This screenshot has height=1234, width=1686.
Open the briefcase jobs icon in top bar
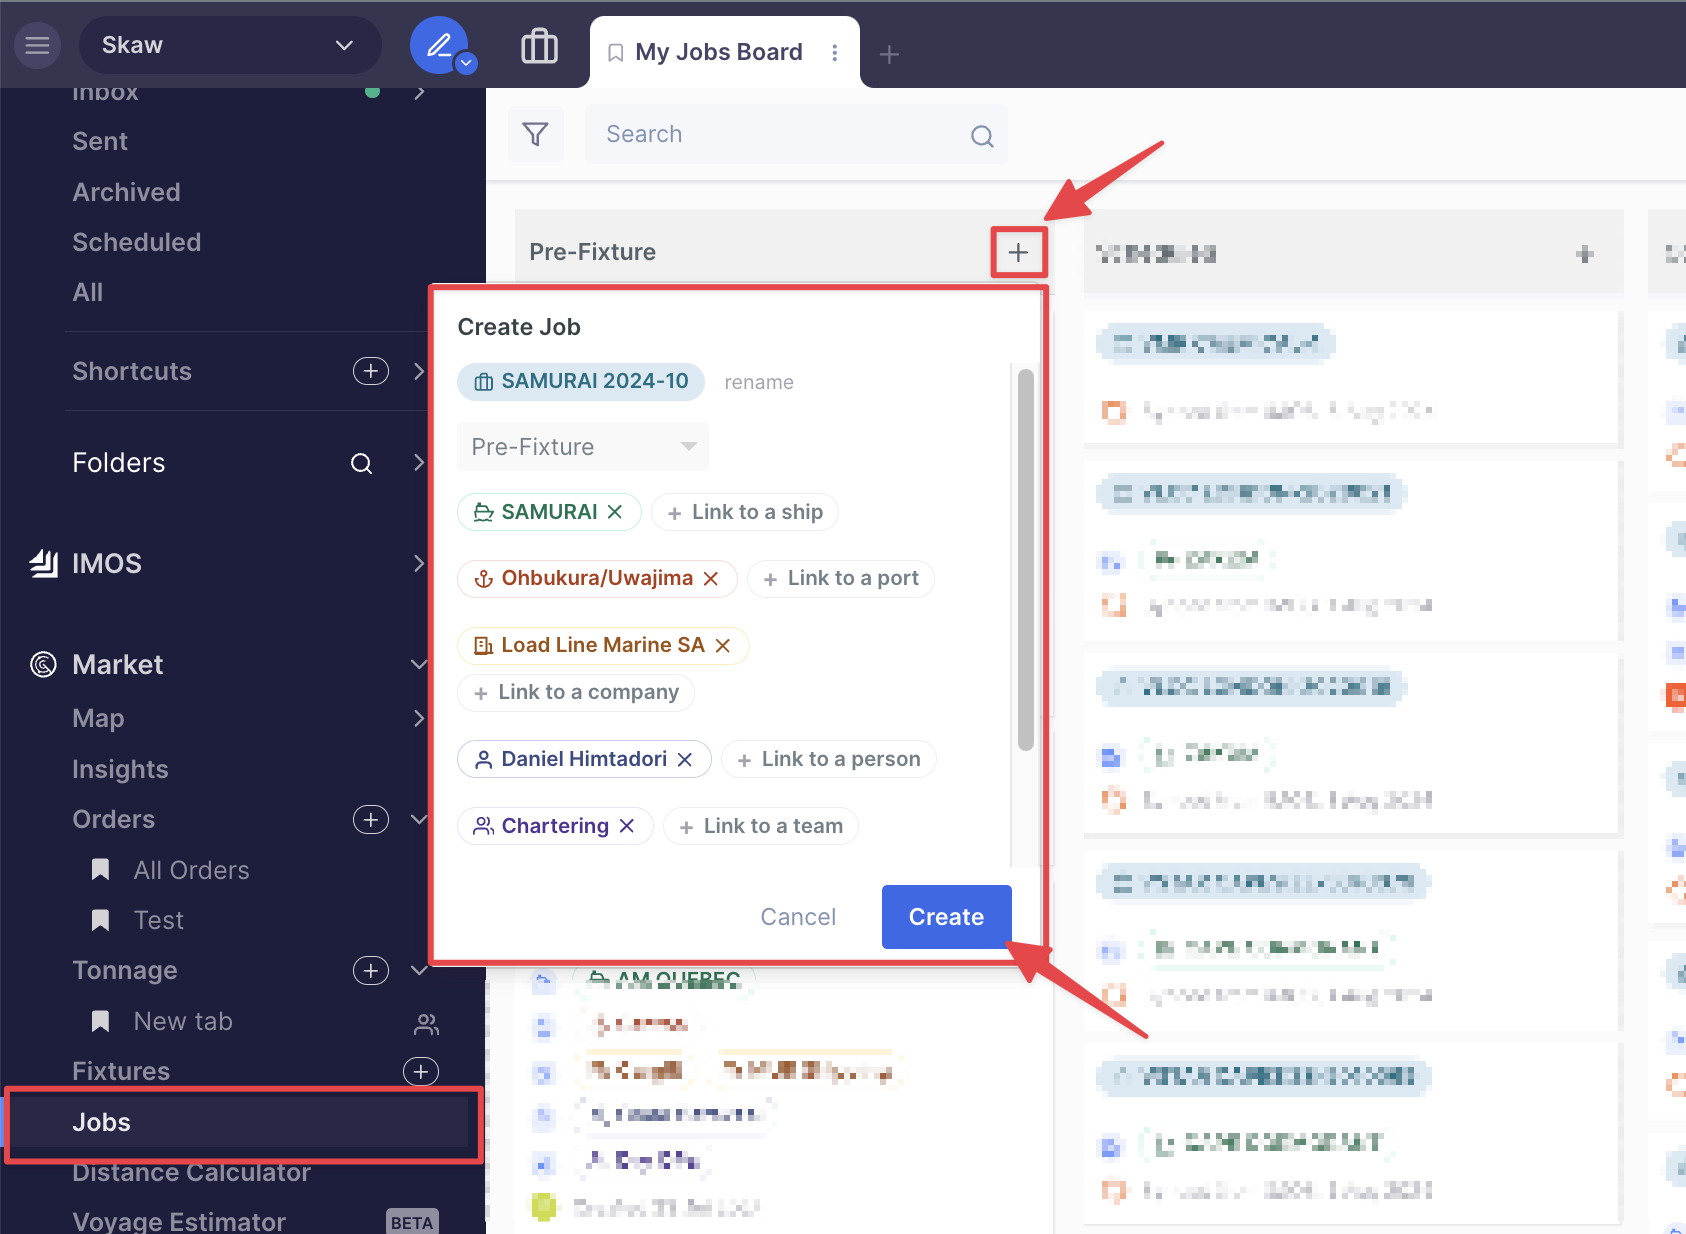coord(539,46)
